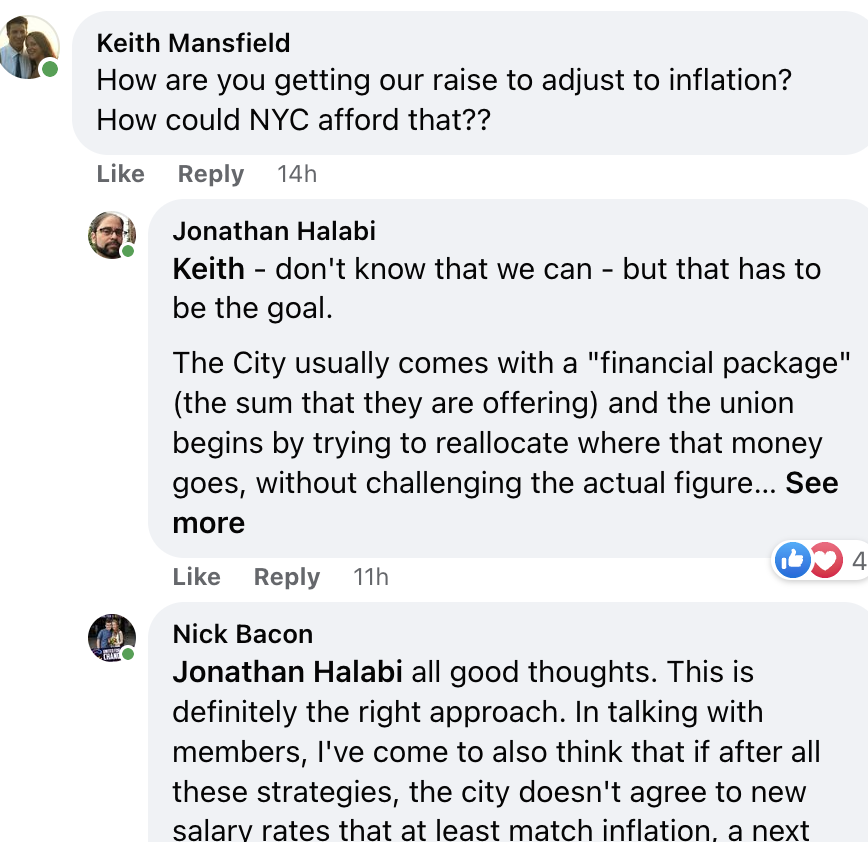
Task: Open Keith Mansfield's profile picture
Action: coord(28,47)
